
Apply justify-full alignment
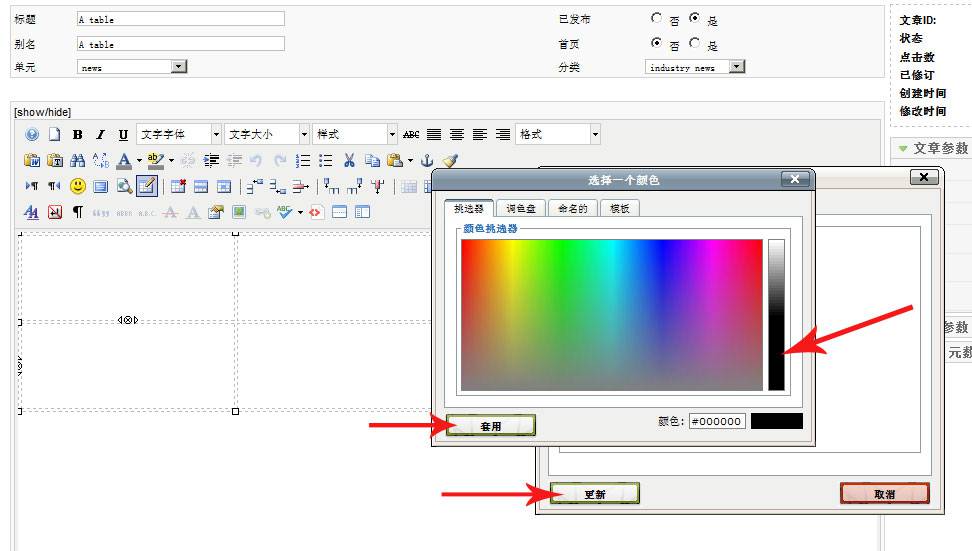tap(434, 134)
